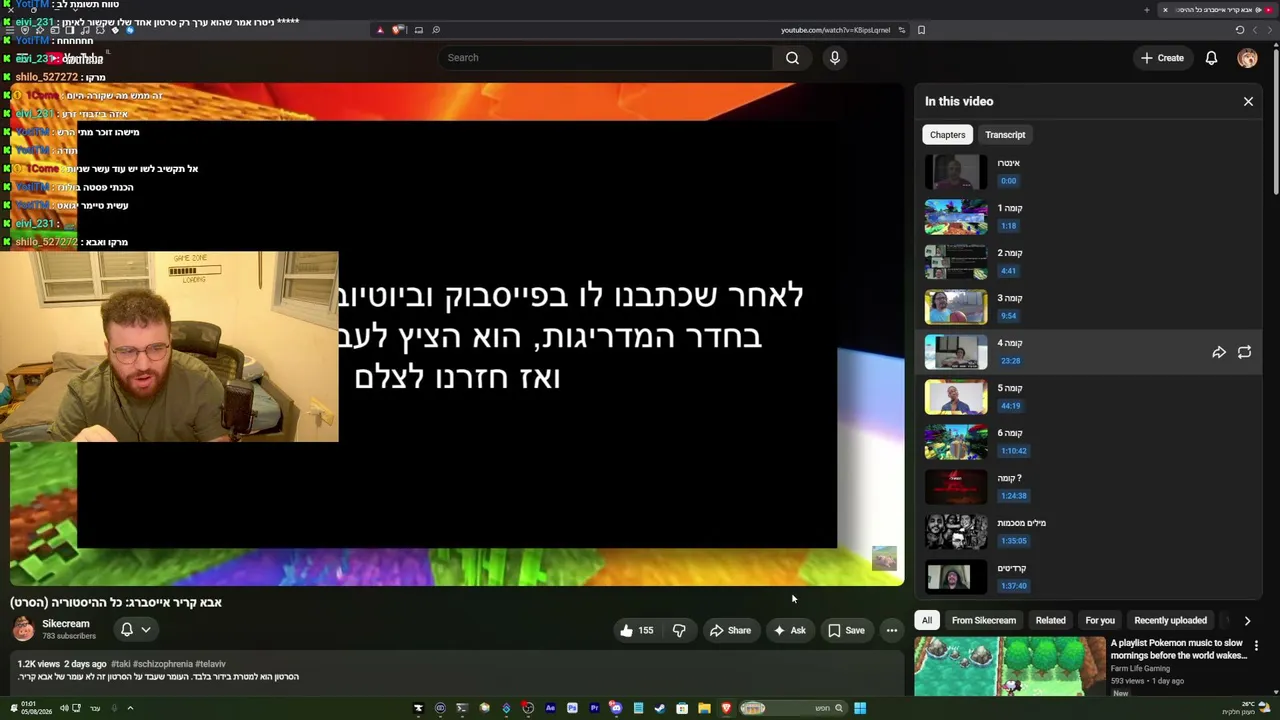1280x720 pixels.
Task: Show more filter chips with the right arrow
Action: coord(1247,621)
